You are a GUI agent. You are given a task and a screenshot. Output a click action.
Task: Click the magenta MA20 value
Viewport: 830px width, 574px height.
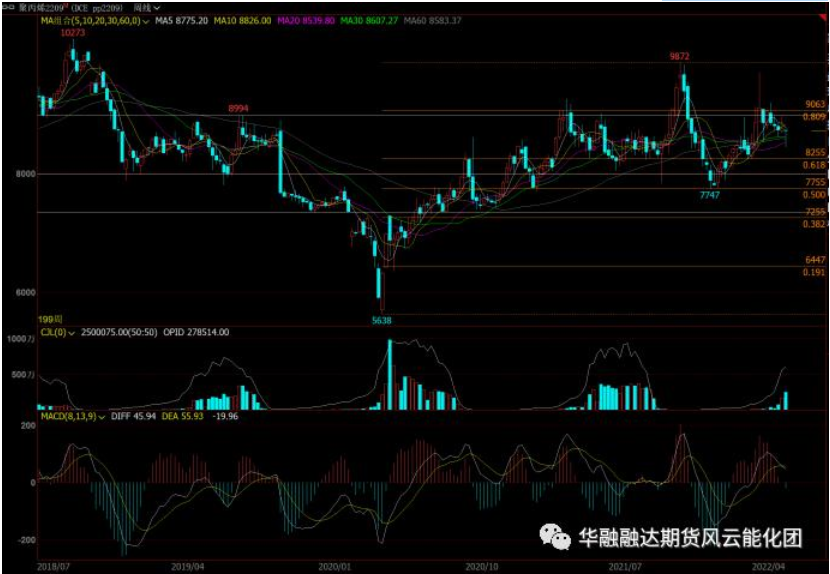(306, 21)
